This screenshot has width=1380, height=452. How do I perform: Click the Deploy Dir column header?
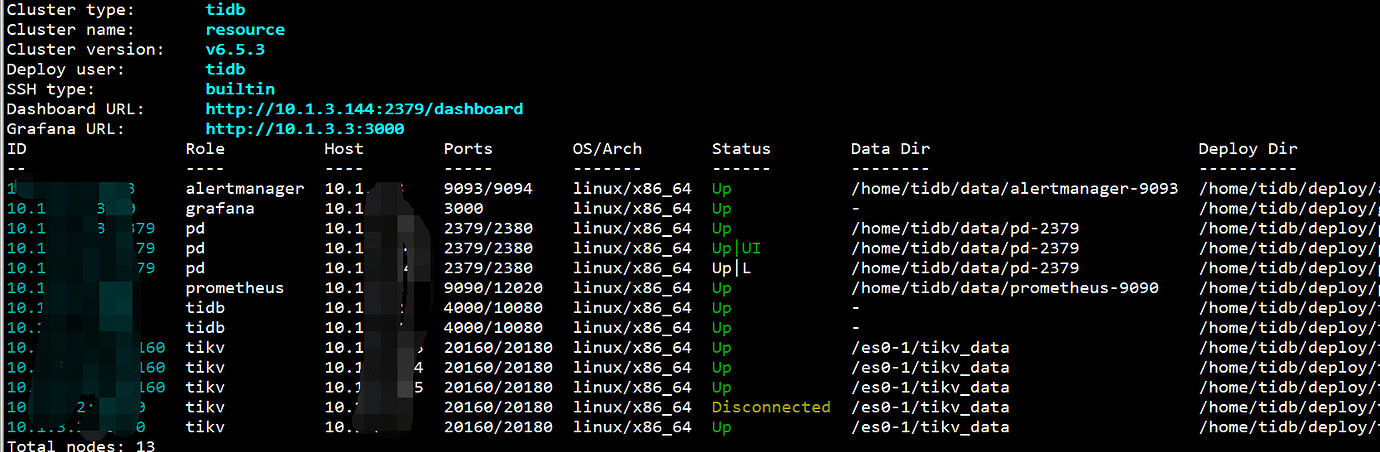coord(1248,149)
